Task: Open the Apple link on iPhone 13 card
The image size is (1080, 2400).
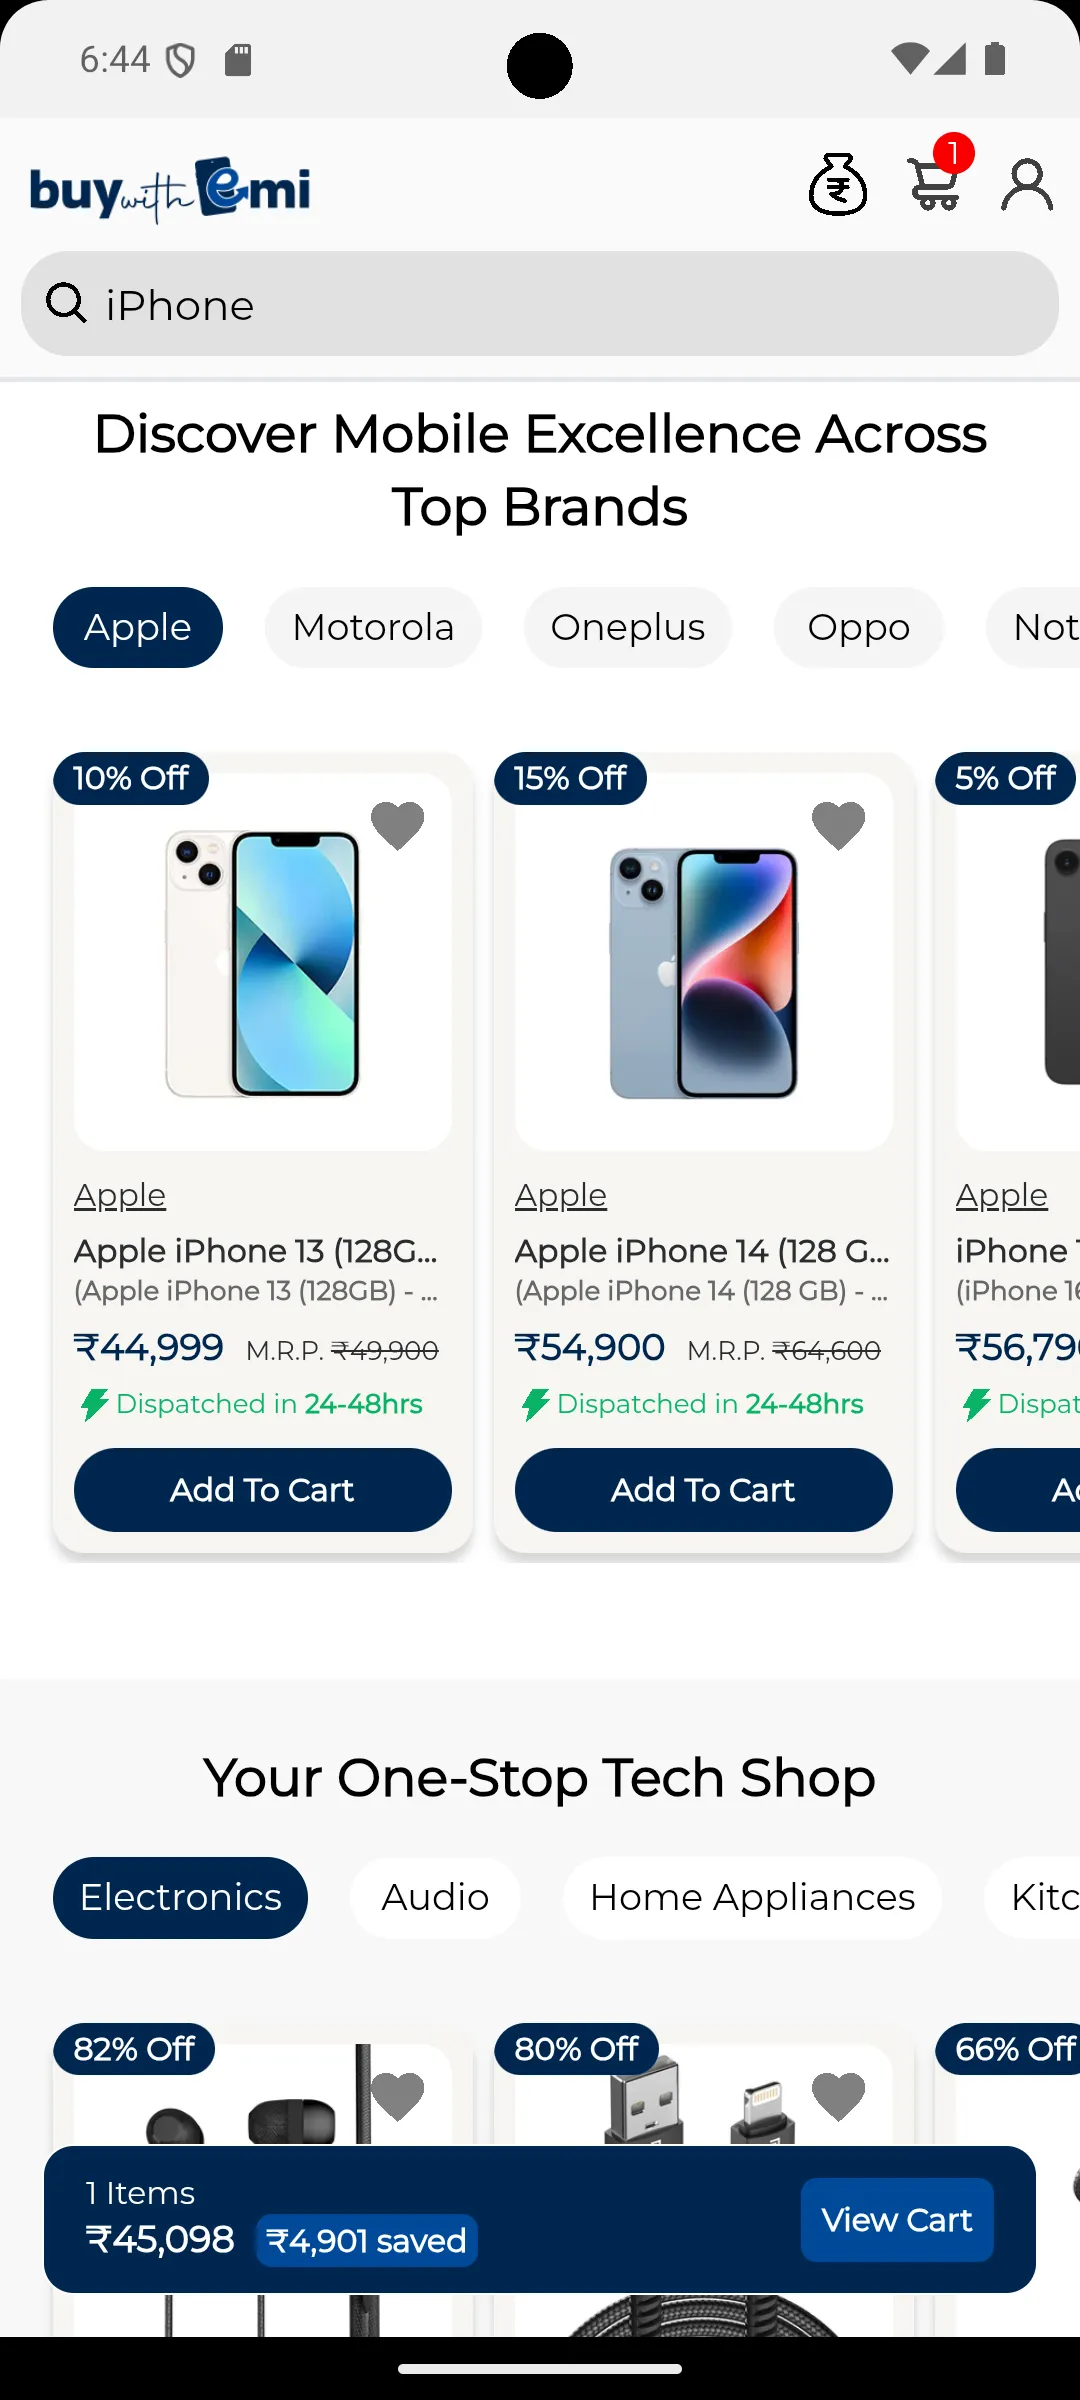Action: (119, 1195)
